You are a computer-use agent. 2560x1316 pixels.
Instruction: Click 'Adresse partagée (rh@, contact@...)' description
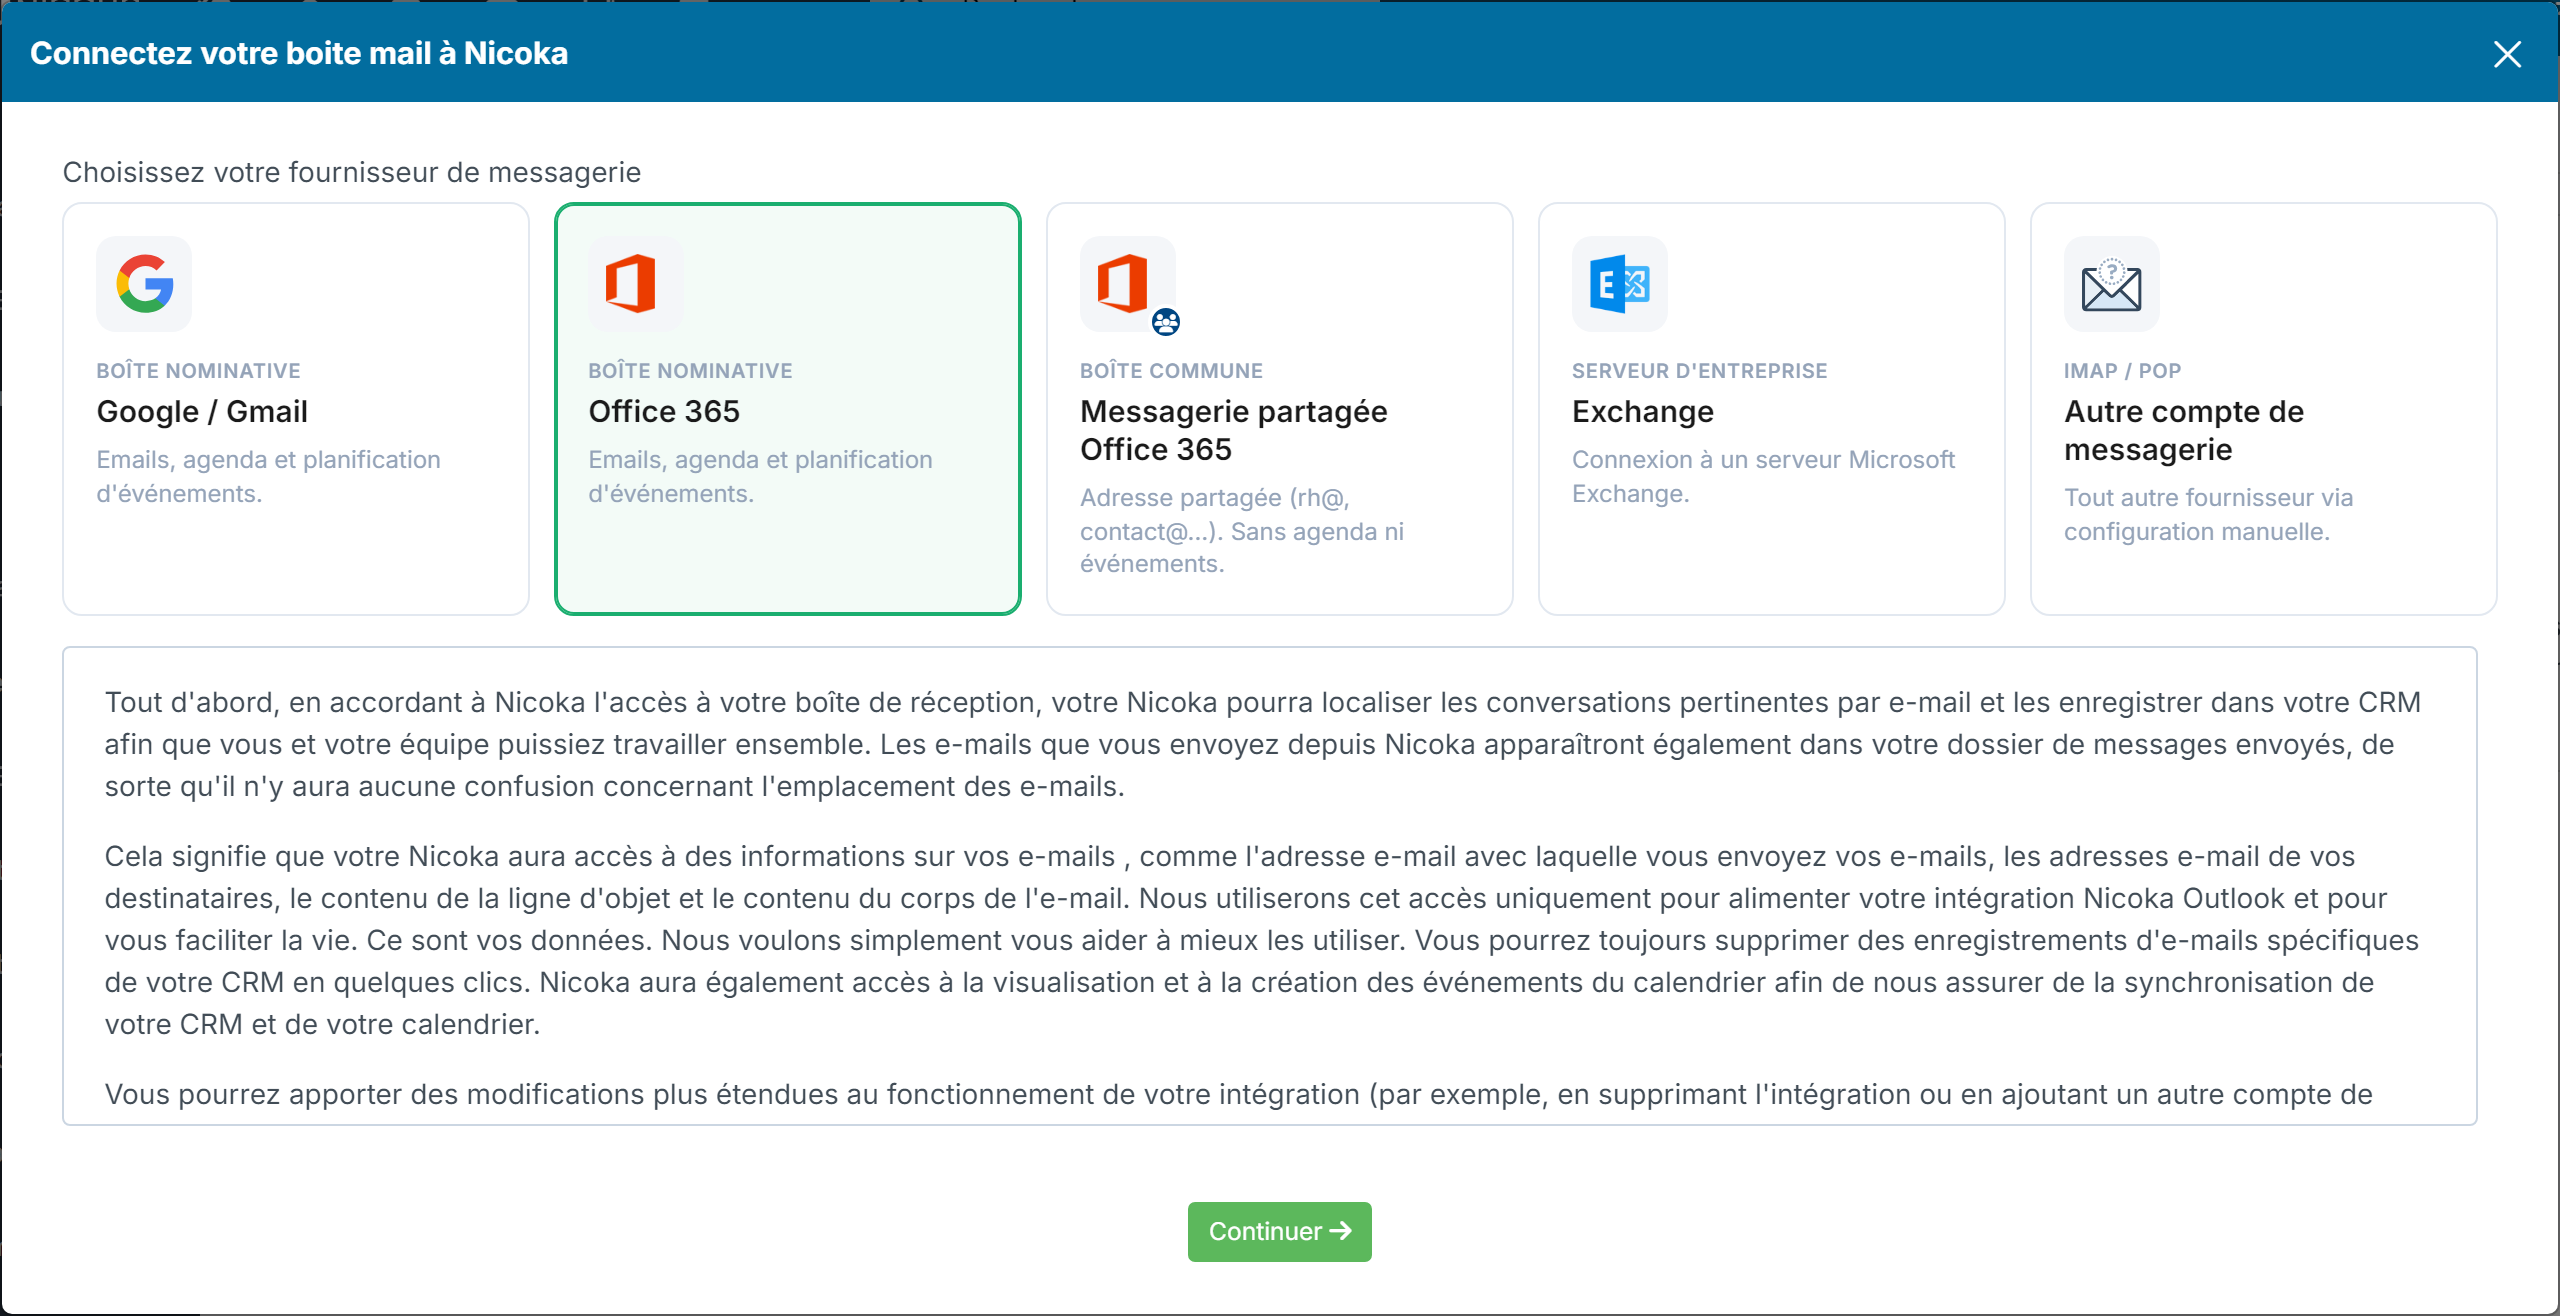[1242, 530]
